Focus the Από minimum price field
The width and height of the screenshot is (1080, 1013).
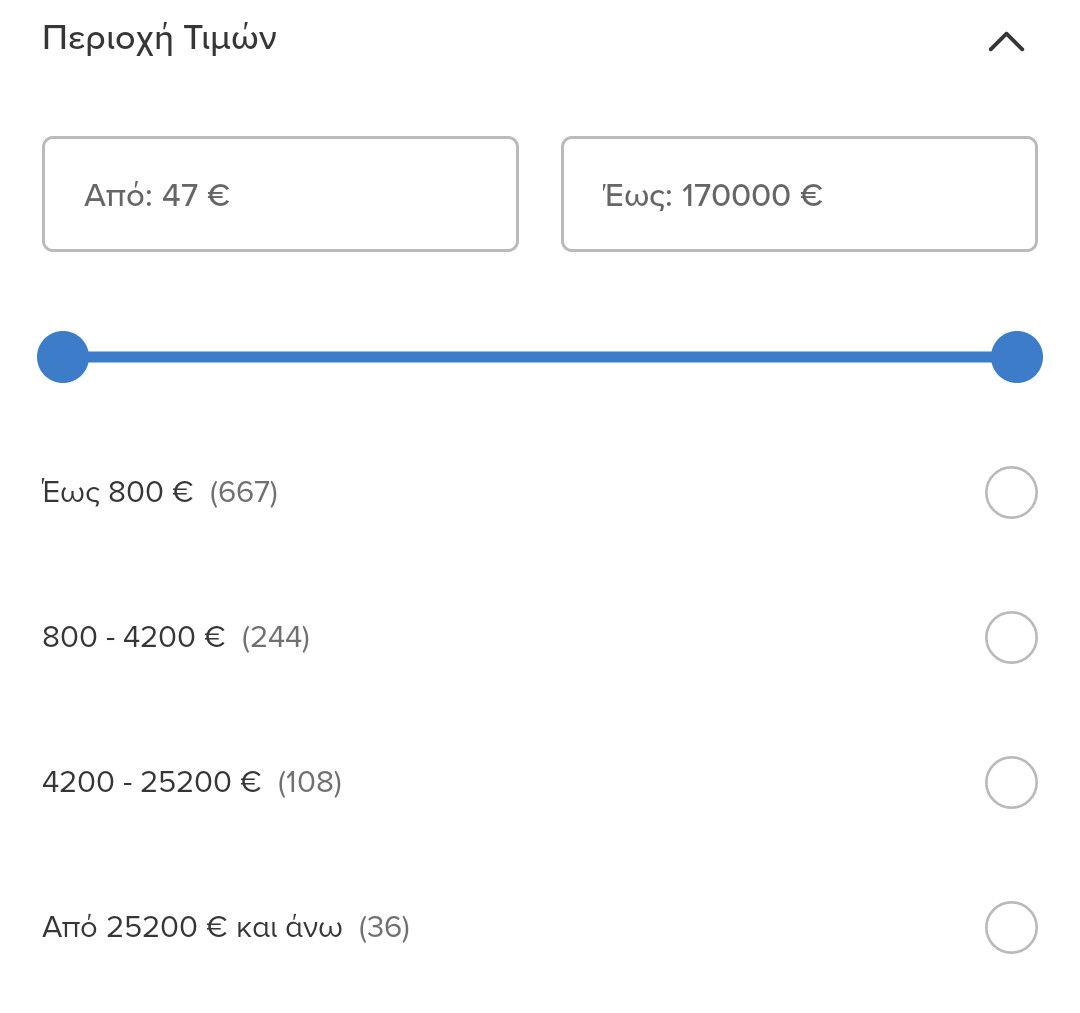280,194
